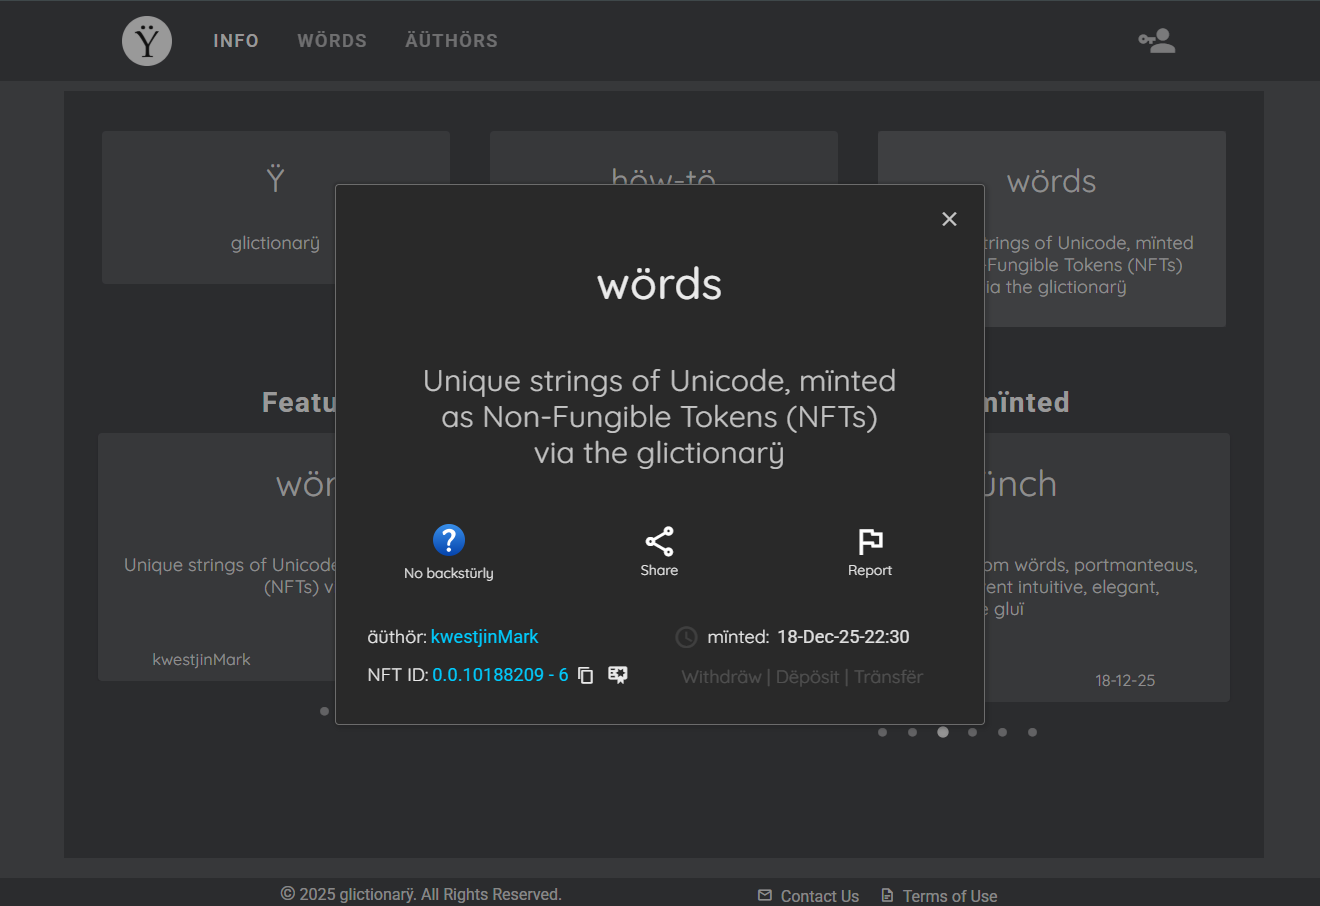This screenshot has width=1320, height=906.
Task: Open the account login icon
Action: coord(1157,41)
